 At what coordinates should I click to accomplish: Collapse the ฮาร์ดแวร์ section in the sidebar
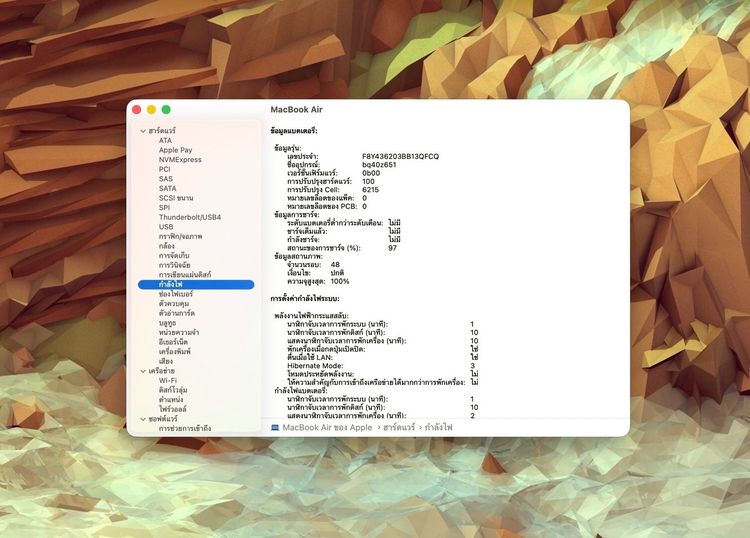coord(142,131)
